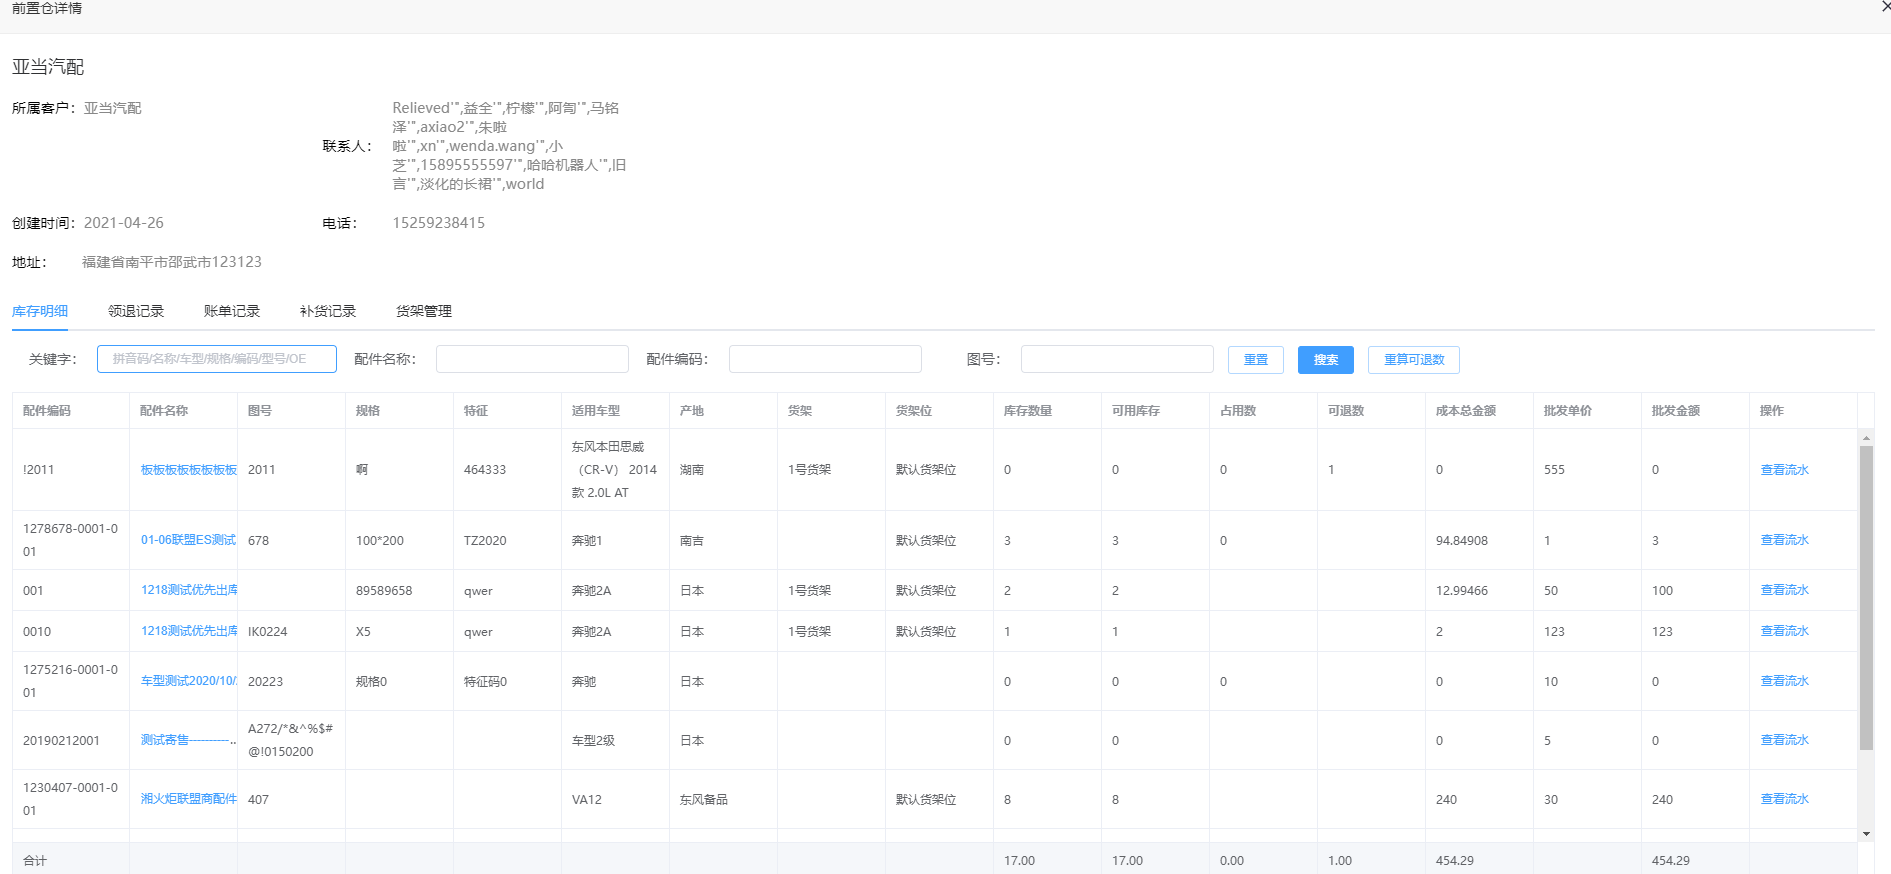Viewport: 1891px width, 874px height.
Task: Open part link 湘火炬联盟商配件
Action: [189, 799]
